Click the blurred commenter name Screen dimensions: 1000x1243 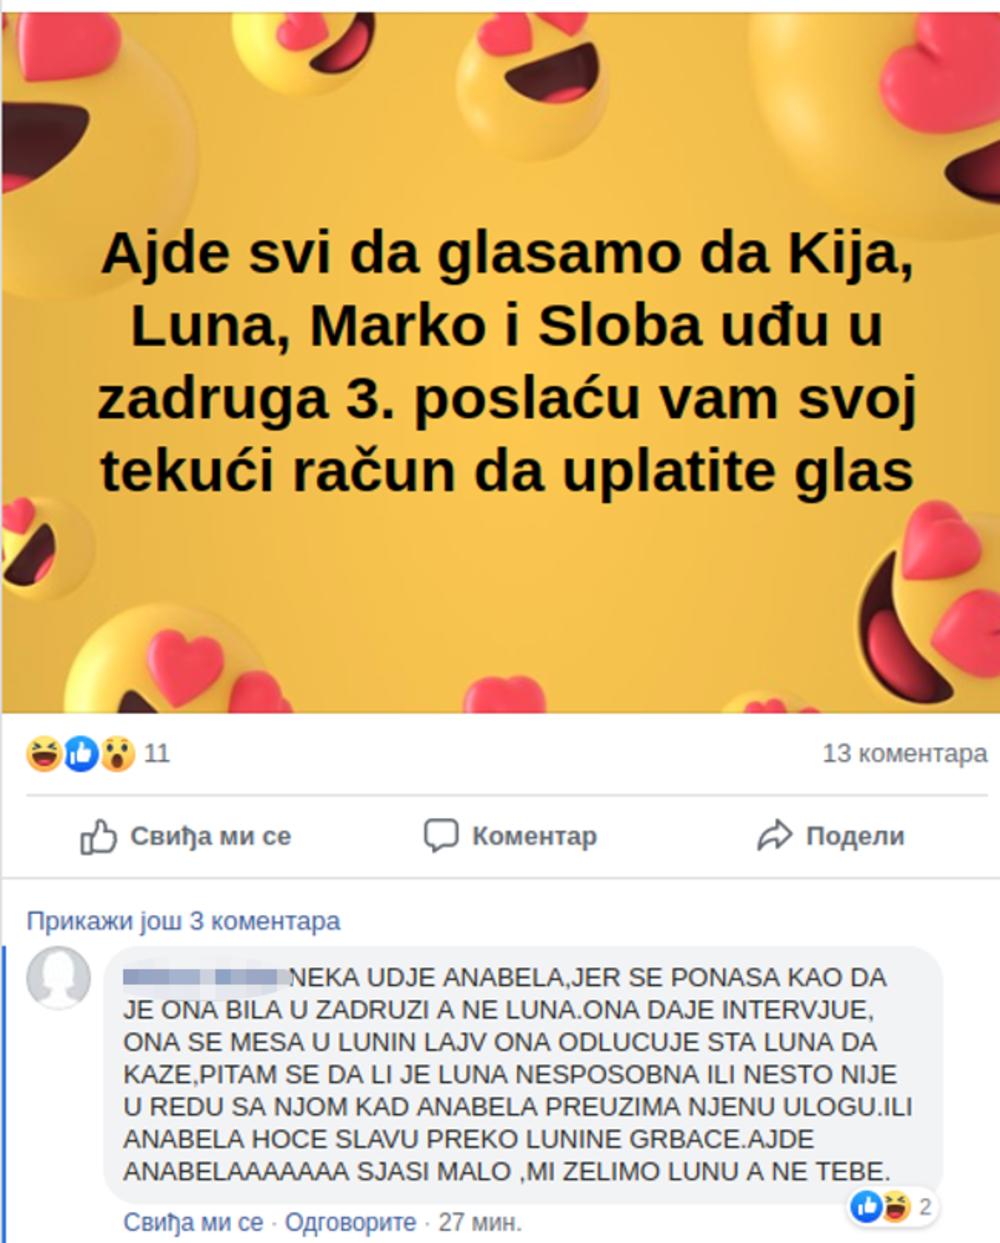tap(205, 977)
